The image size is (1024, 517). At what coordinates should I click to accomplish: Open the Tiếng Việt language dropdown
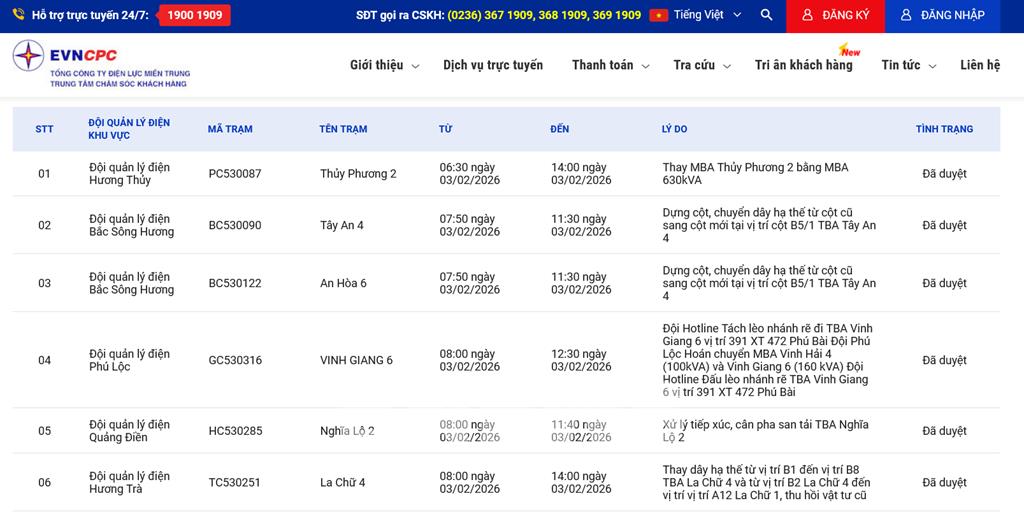point(707,15)
